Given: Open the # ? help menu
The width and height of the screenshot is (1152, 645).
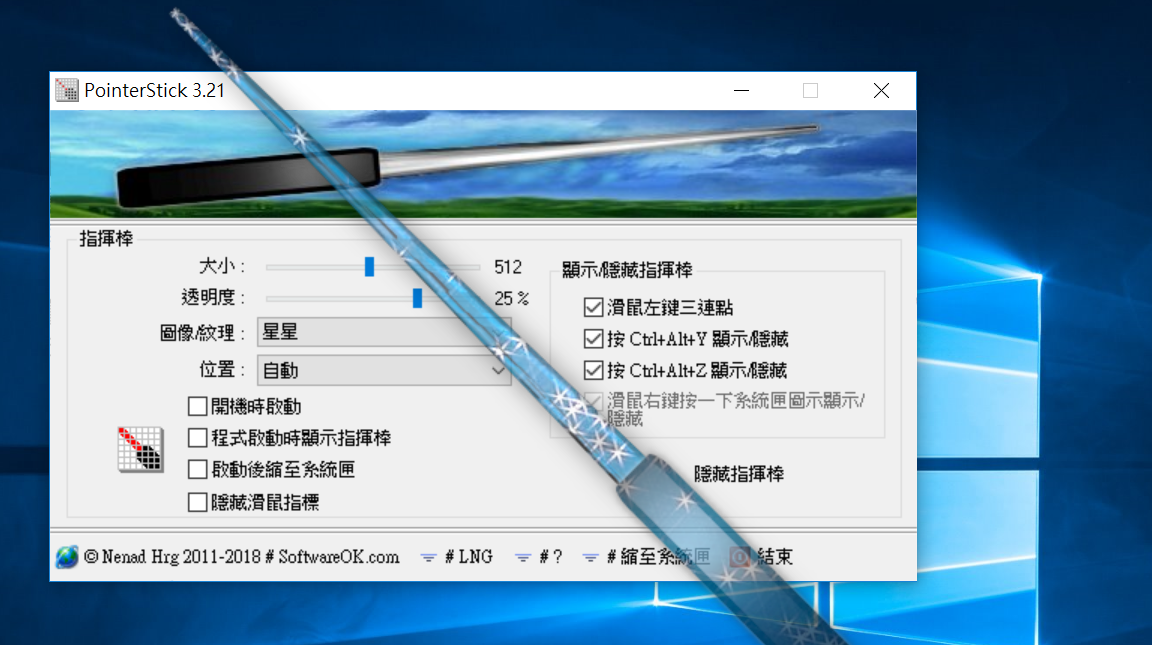Looking at the screenshot, I should tap(549, 557).
